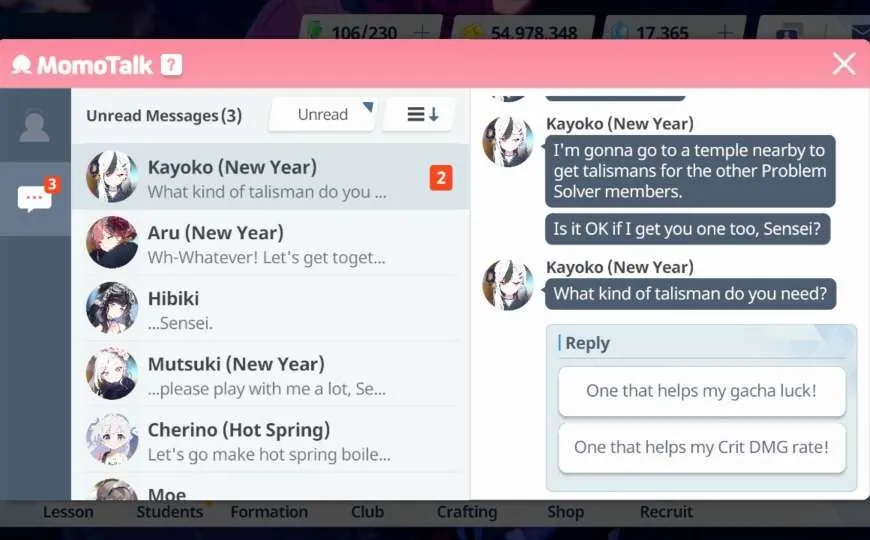Open the students contact tab in sidebar
This screenshot has height=540, width=870.
click(x=35, y=126)
